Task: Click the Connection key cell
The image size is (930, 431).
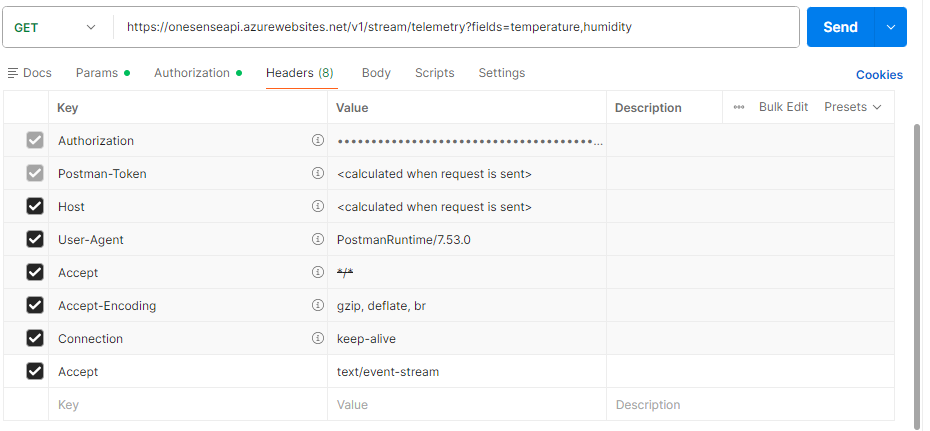Action: click(x=188, y=339)
